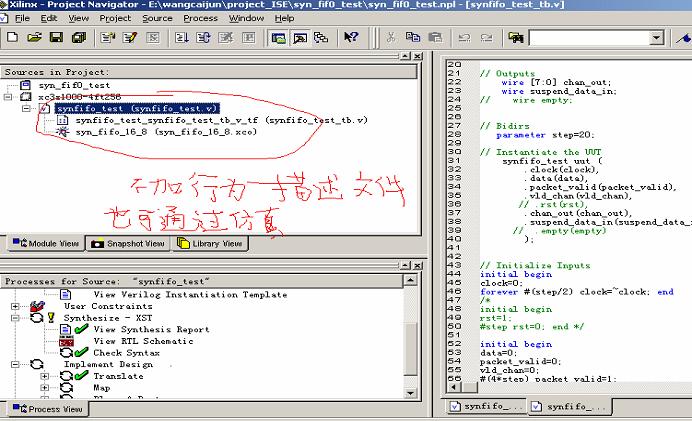
Task: Click the Cut scissors toolbar icon
Action: click(389, 37)
